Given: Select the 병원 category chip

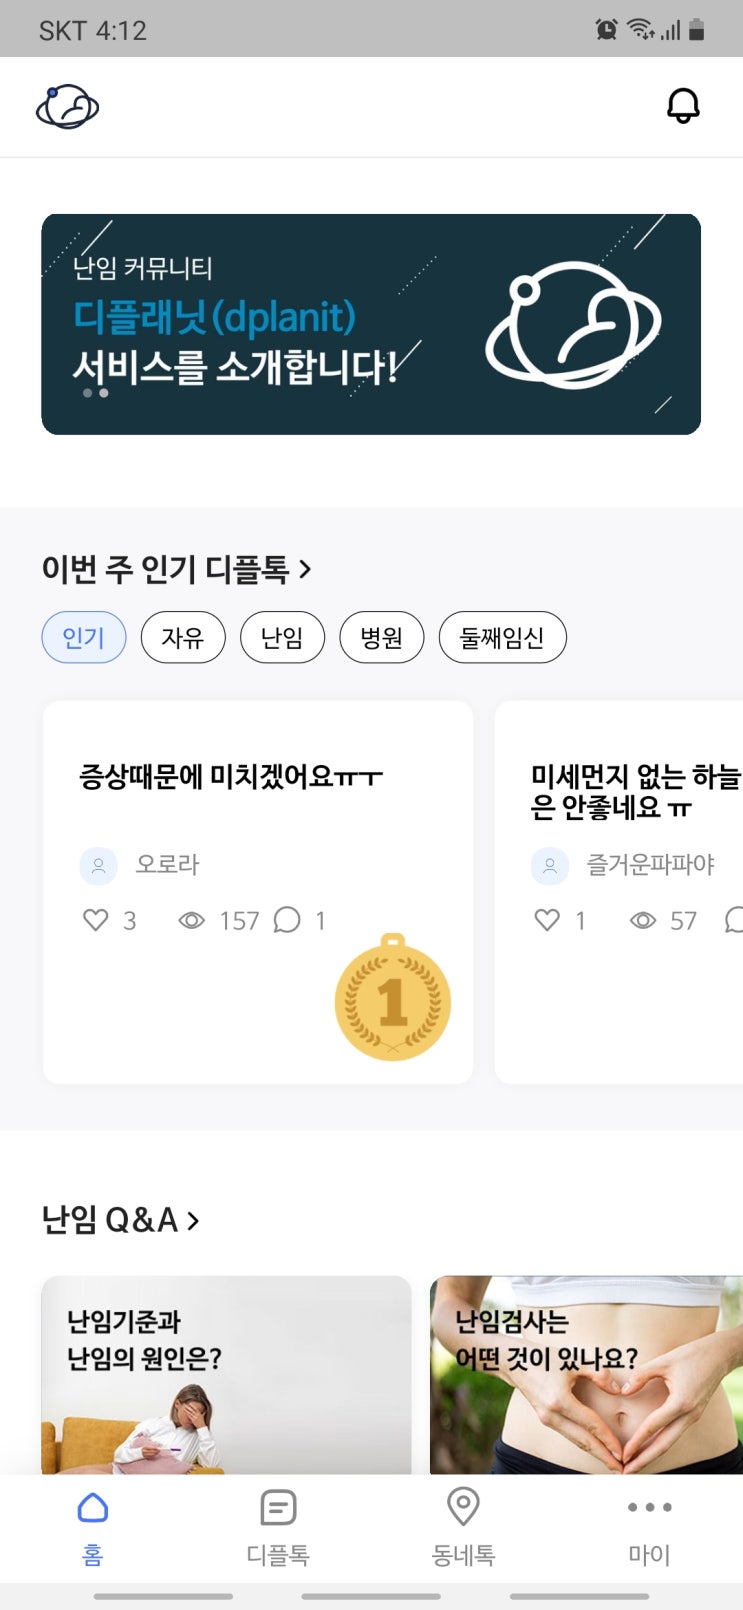Looking at the screenshot, I should pyautogui.click(x=381, y=638).
